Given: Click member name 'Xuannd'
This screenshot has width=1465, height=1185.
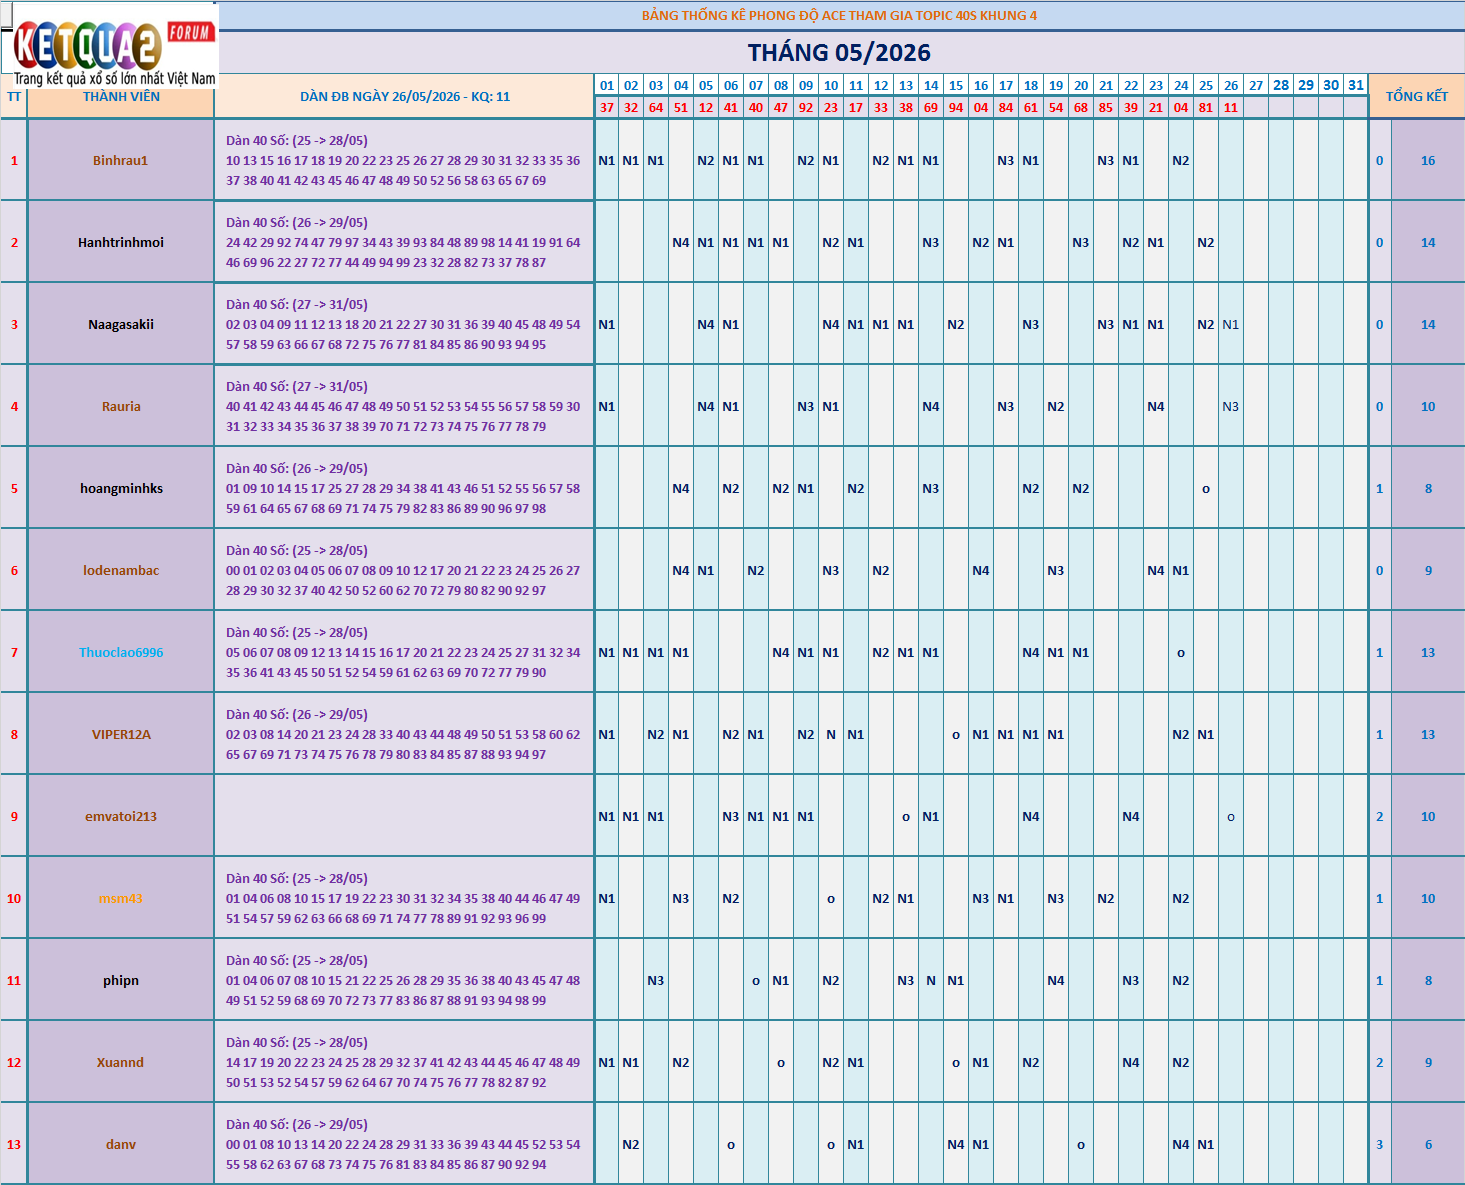Looking at the screenshot, I should (121, 1062).
